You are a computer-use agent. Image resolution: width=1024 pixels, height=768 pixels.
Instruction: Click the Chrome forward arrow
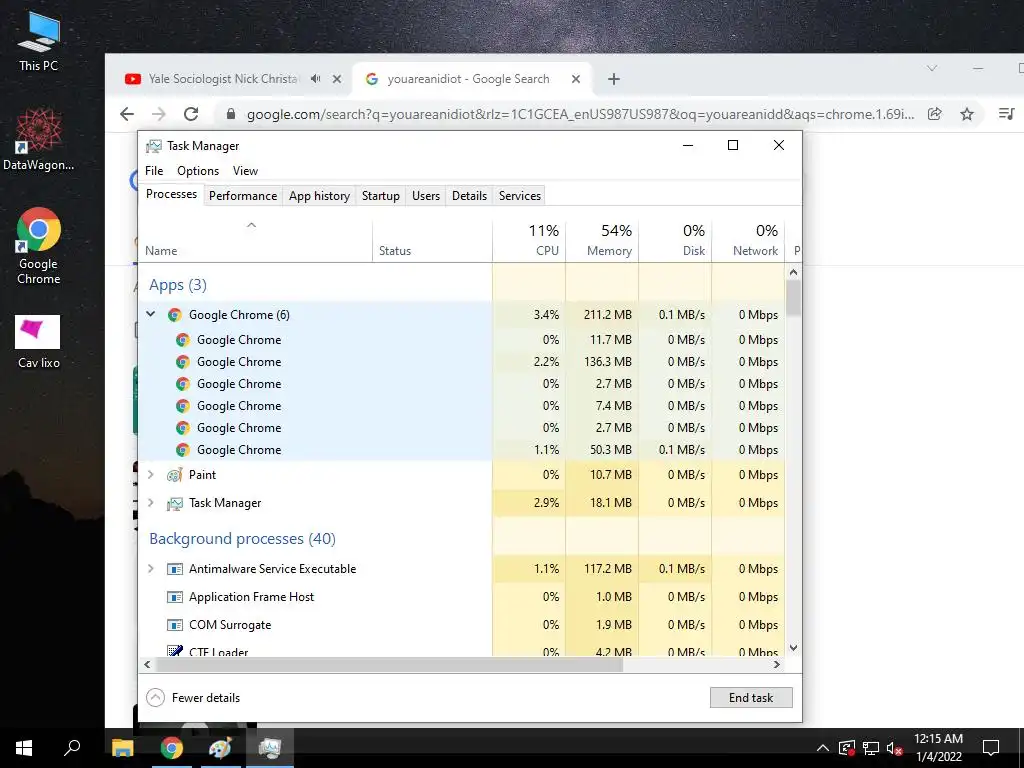[159, 114]
